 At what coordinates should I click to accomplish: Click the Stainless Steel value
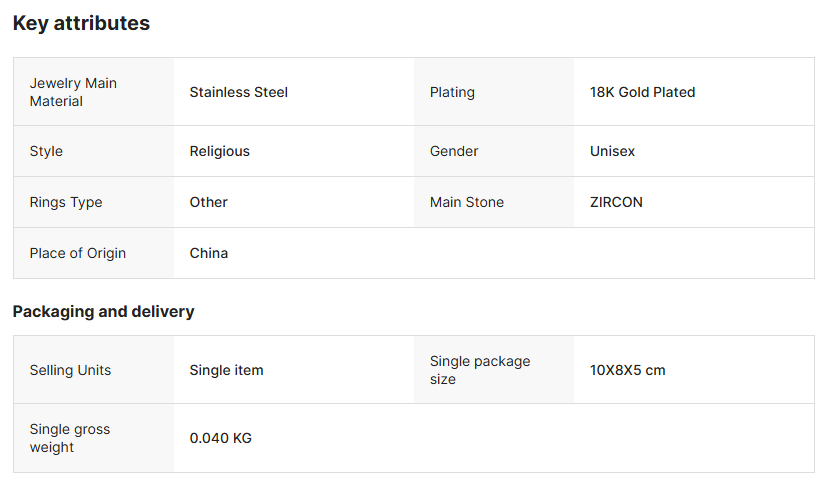click(x=238, y=92)
